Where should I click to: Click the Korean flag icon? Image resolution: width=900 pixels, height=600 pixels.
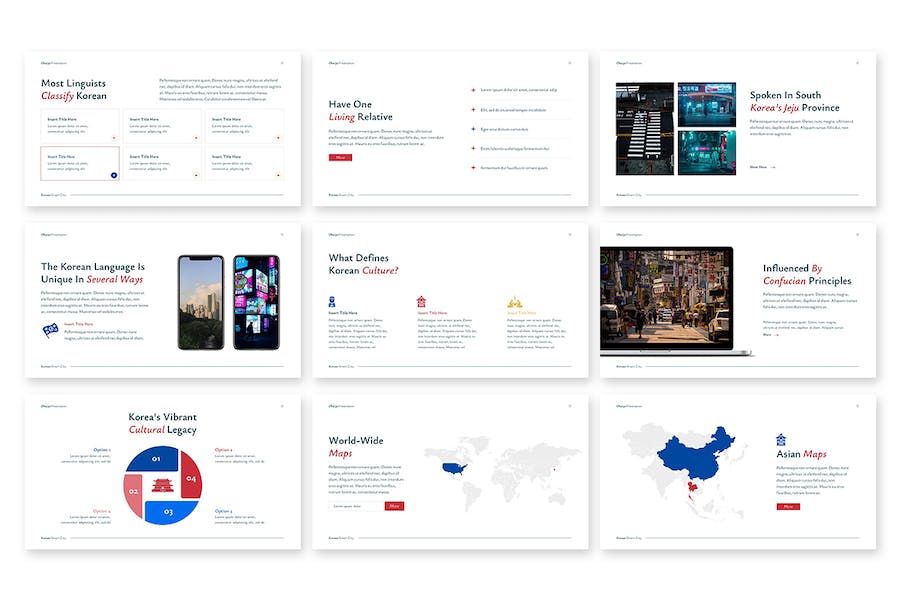[50, 329]
